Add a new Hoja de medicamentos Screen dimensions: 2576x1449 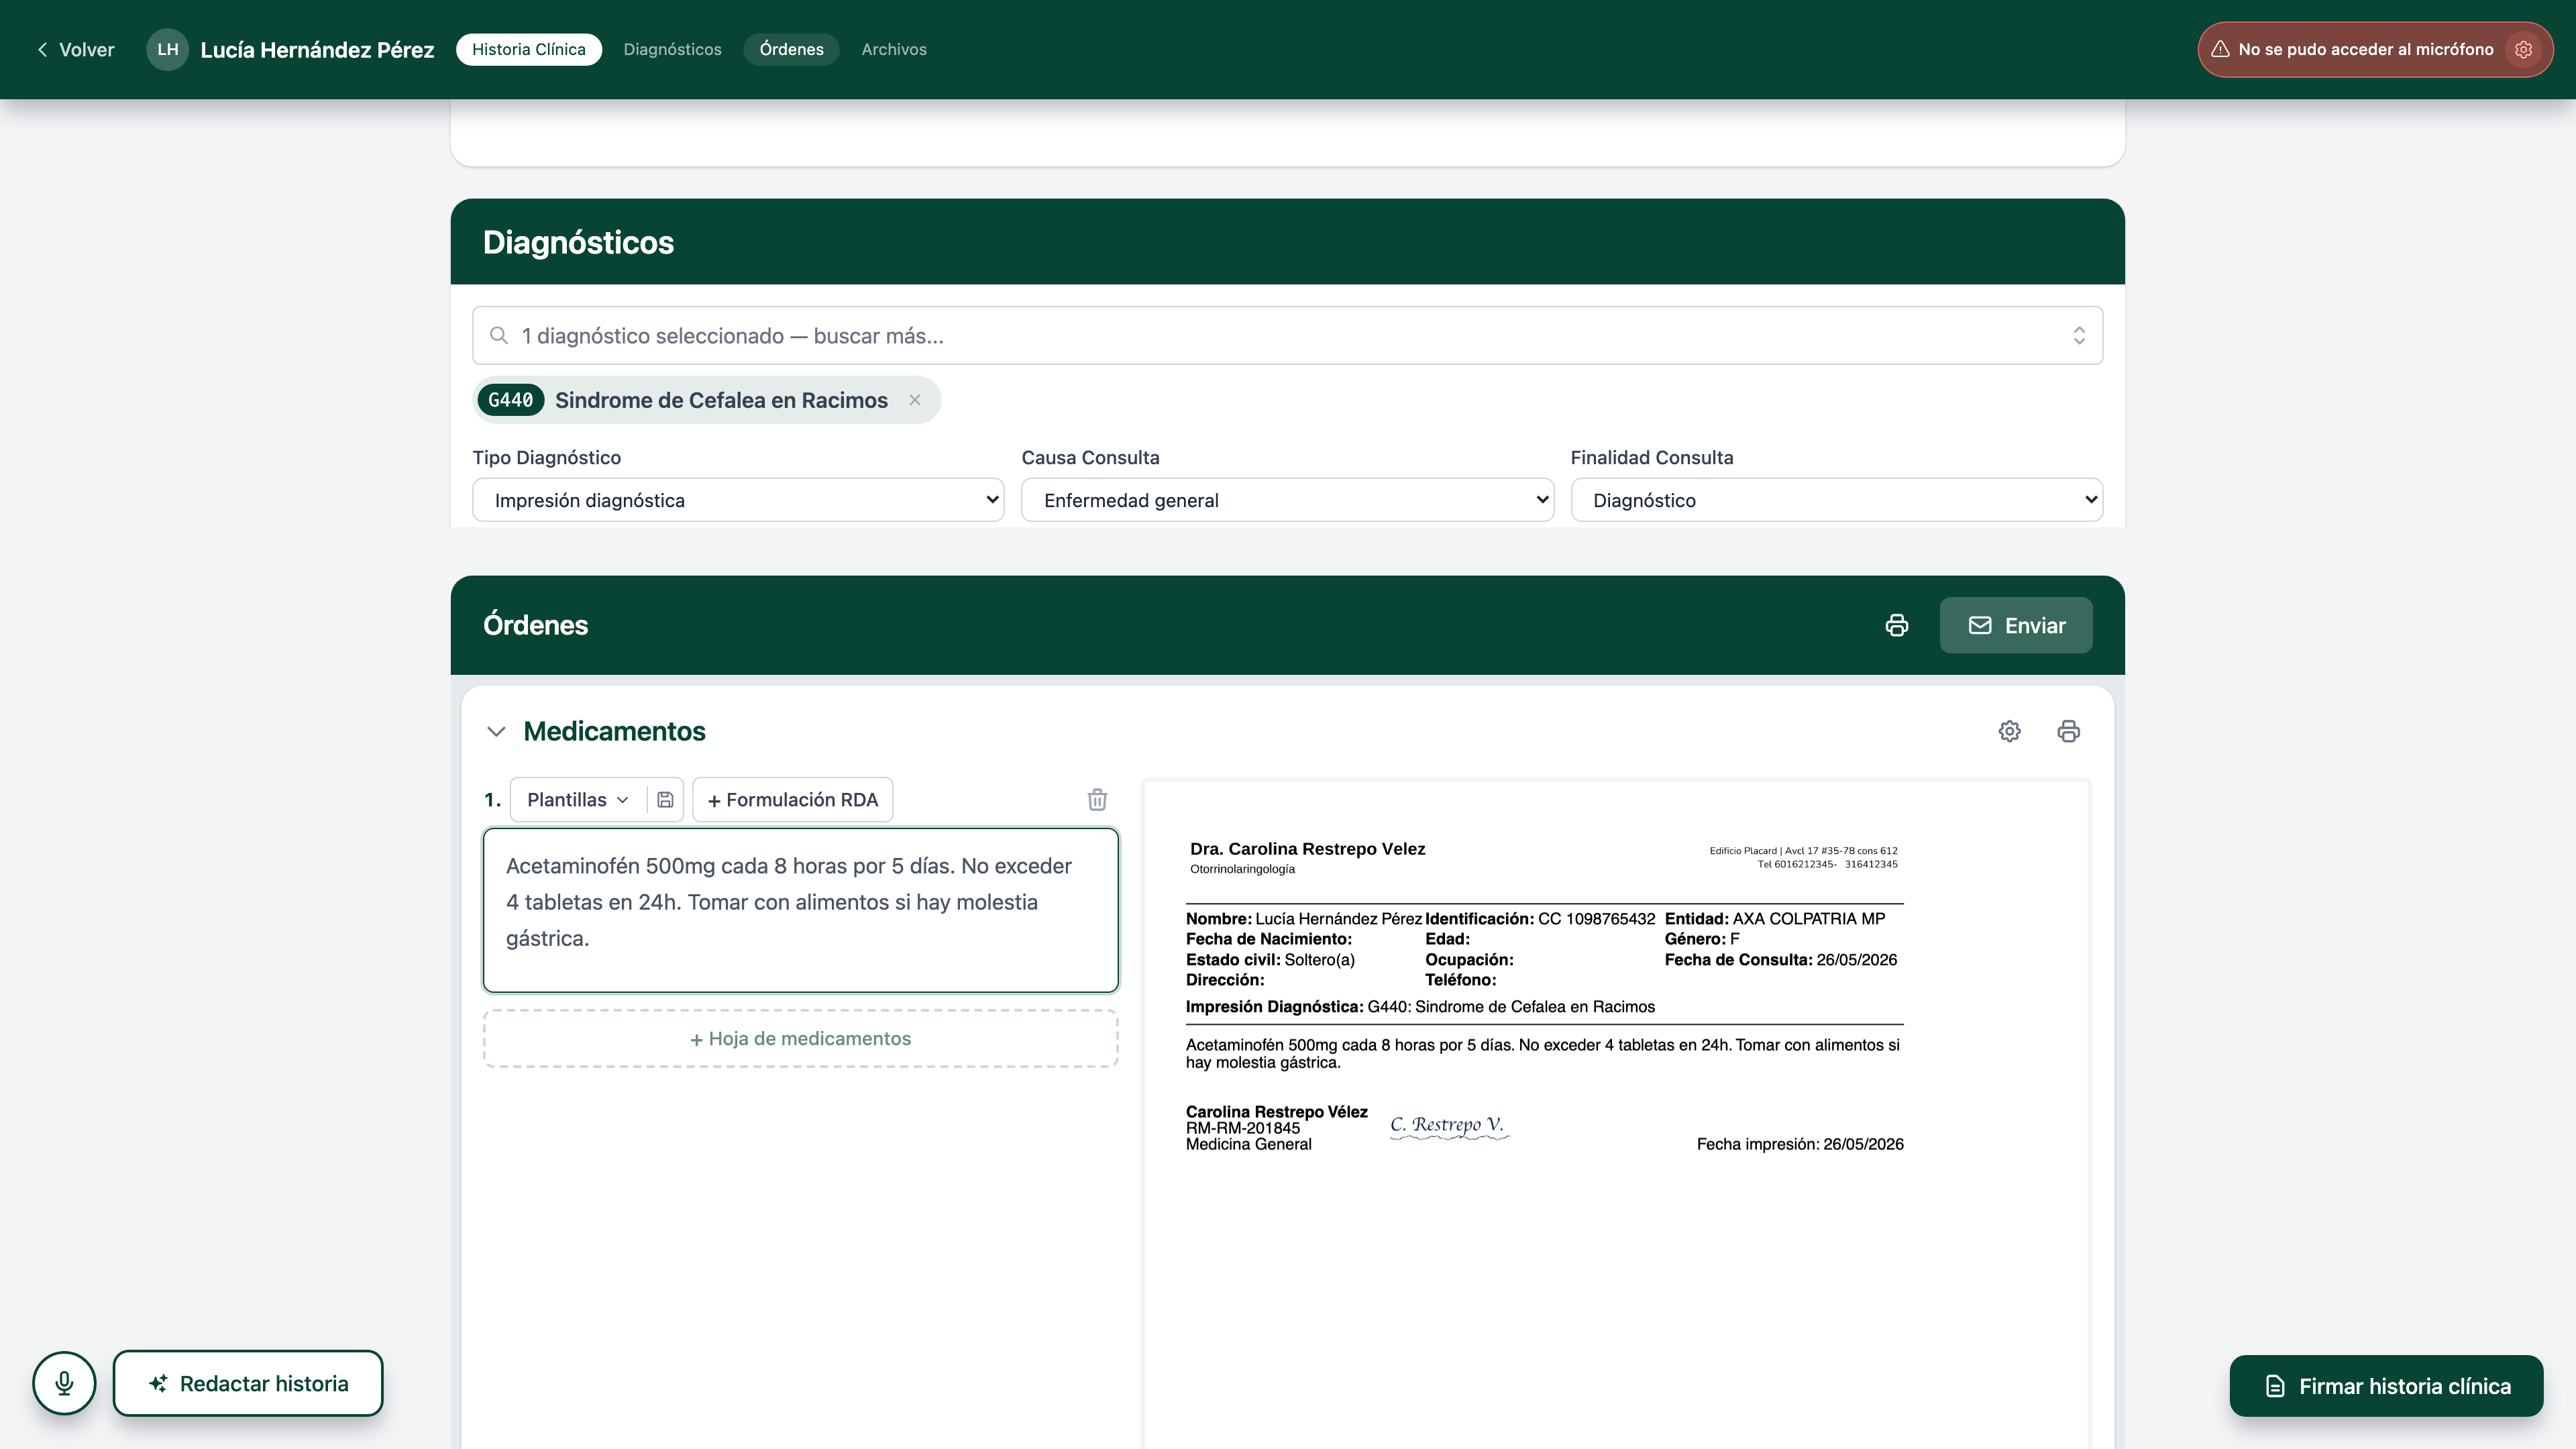pyautogui.click(x=800, y=1038)
